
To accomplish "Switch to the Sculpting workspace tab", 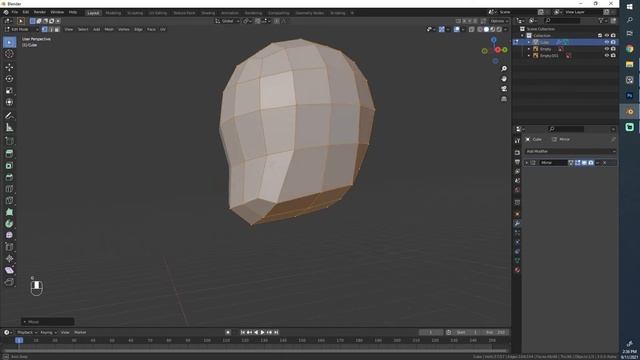I will click(135, 13).
